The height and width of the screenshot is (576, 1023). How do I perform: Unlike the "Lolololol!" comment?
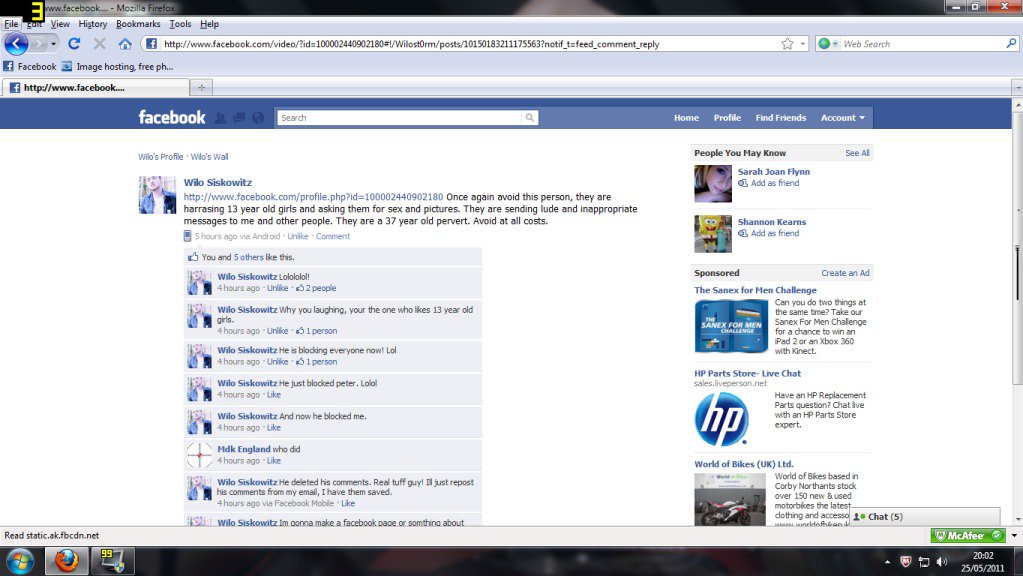[277, 288]
